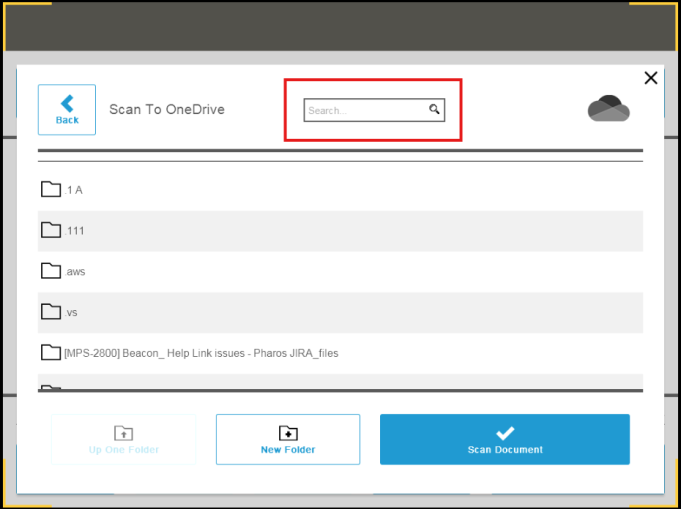Open the .aws folder icon

pos(51,271)
